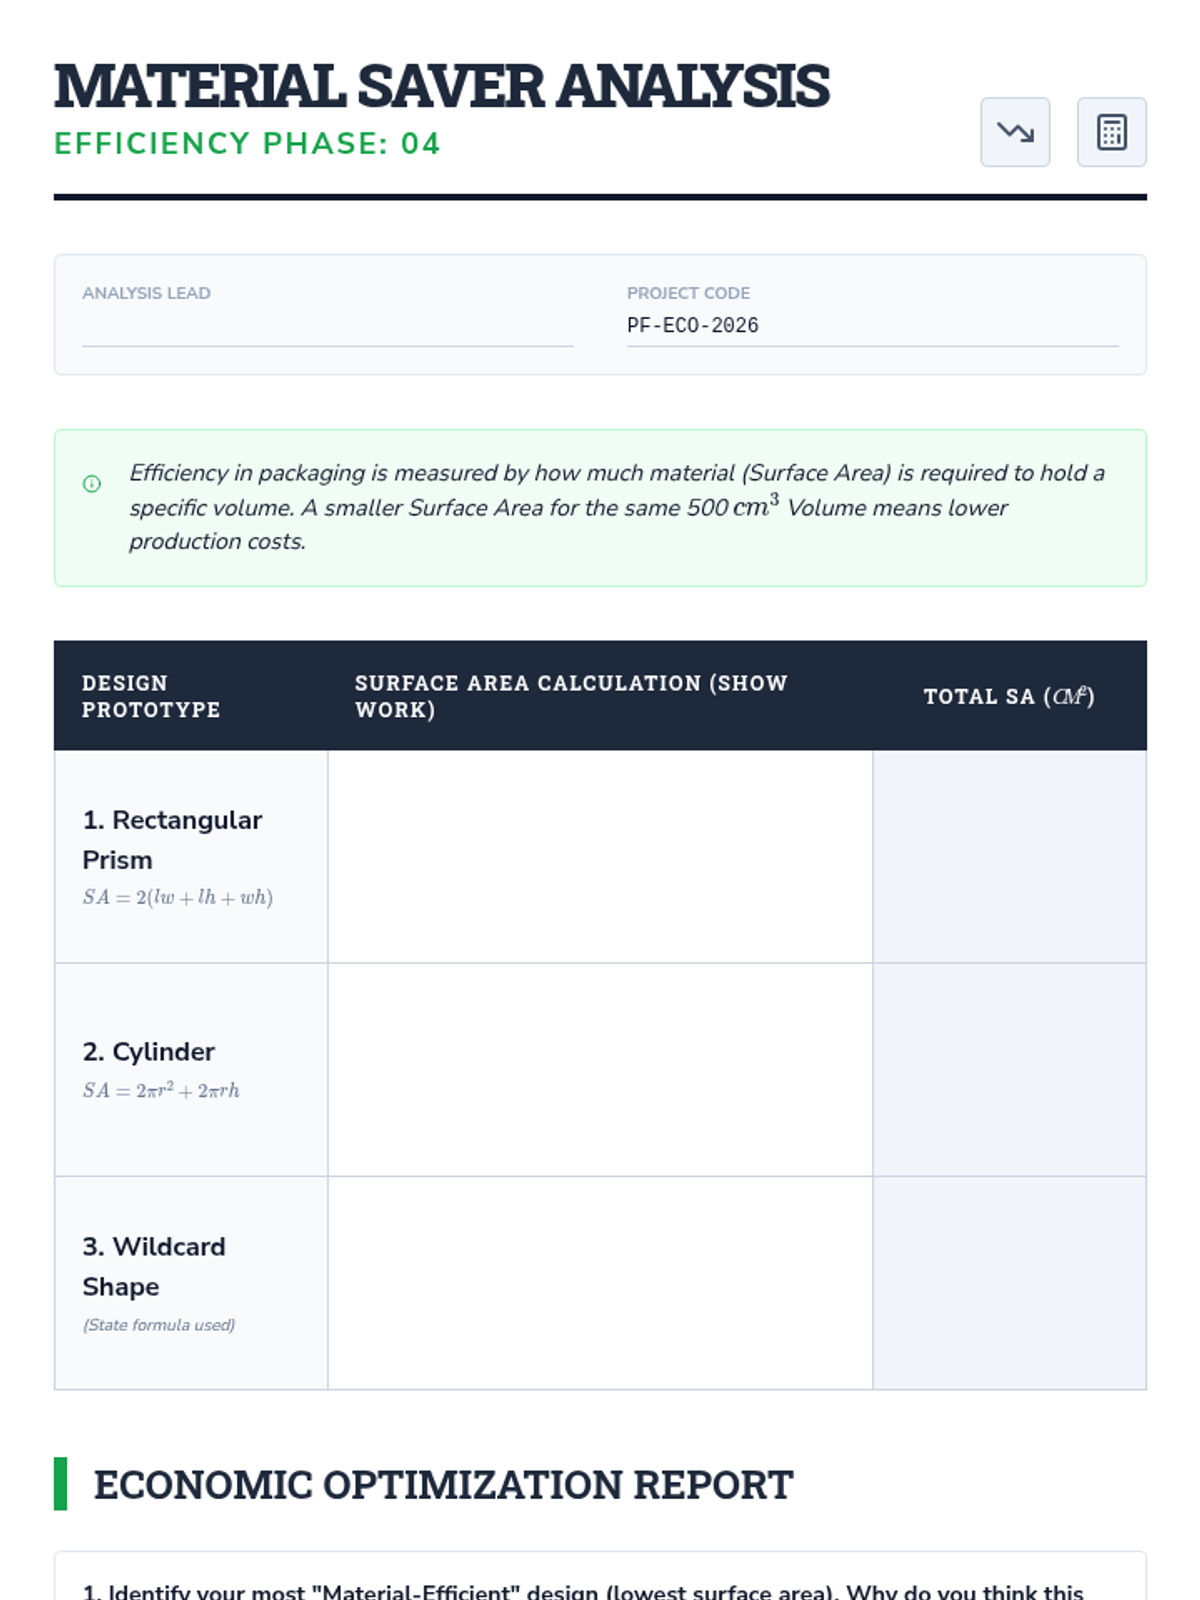
Task: Click the Efficiency Phase: 04 subtitle
Action: click(247, 143)
